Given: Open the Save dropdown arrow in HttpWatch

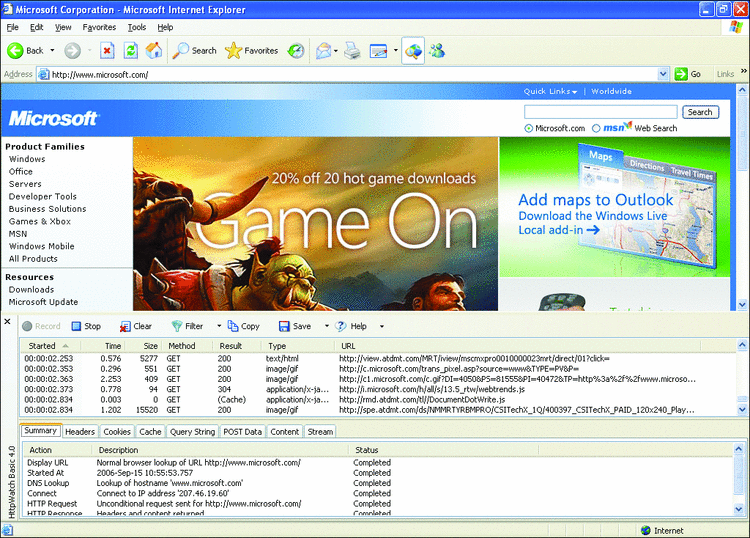Looking at the screenshot, I should tap(327, 326).
